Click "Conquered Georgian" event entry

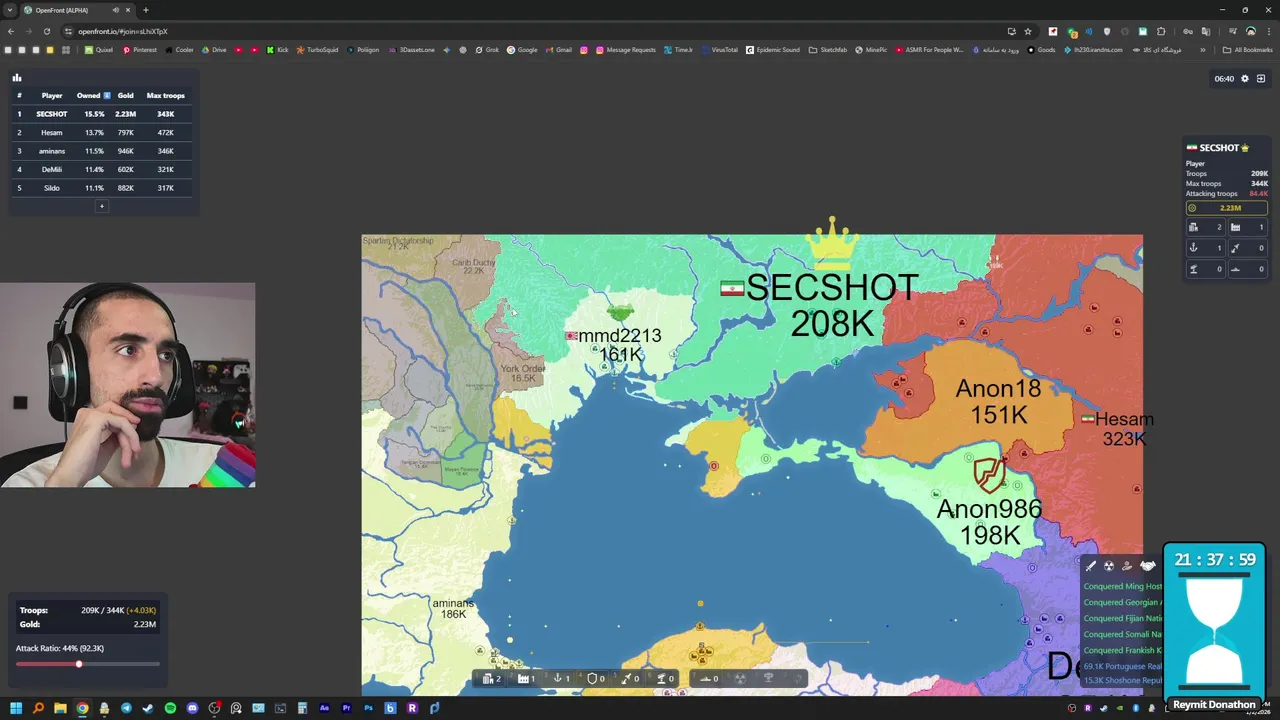click(x=1123, y=603)
